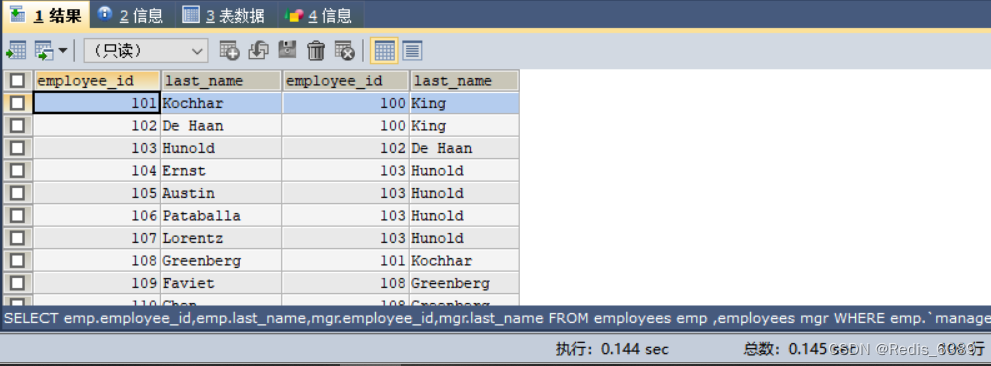Select the Lorentz last_name cell
This screenshot has height=366, width=991.
point(221,238)
